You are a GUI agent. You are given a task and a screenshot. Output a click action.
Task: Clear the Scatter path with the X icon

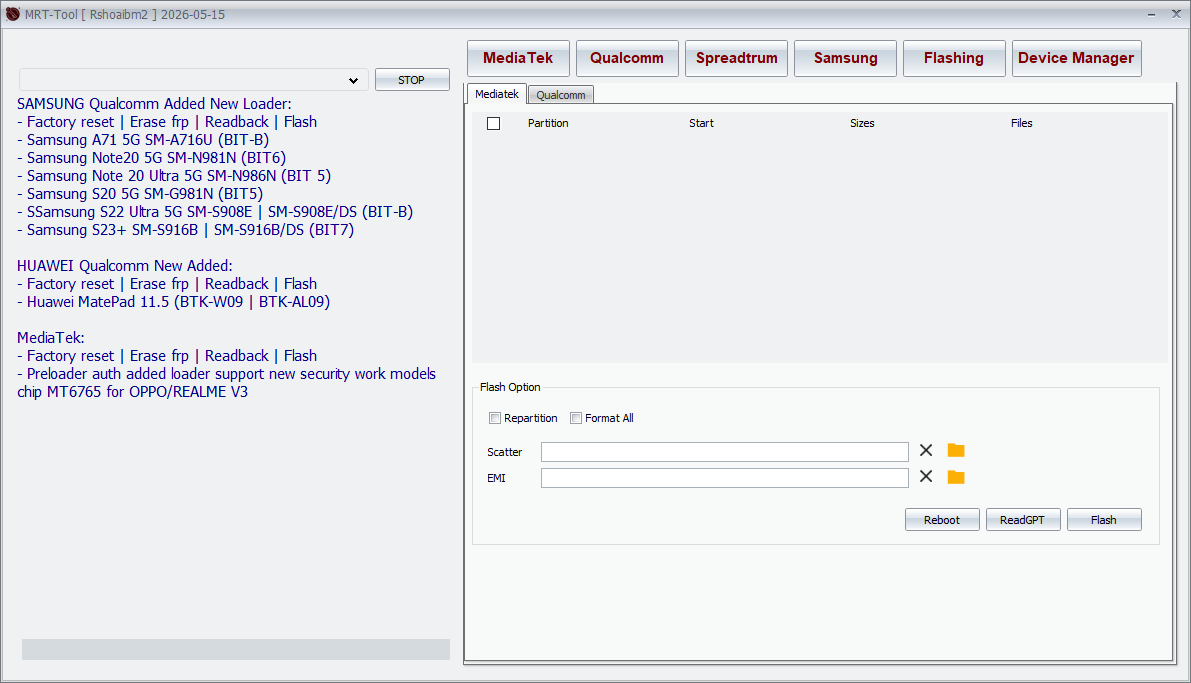click(925, 450)
